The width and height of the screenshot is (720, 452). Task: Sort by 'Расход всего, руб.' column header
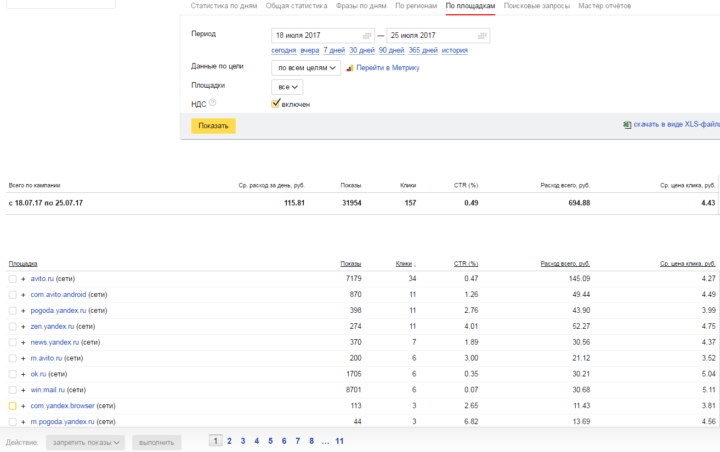tap(565, 264)
